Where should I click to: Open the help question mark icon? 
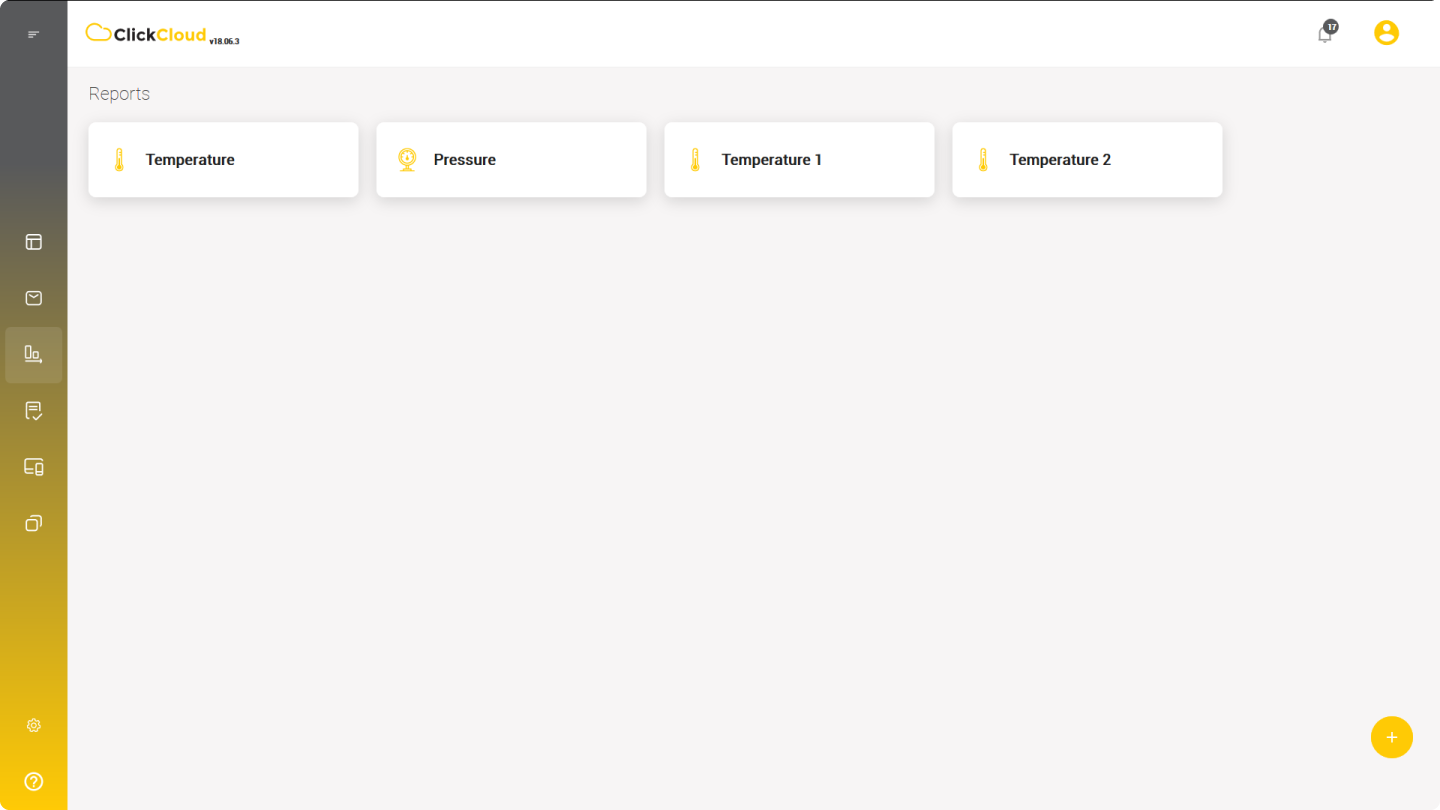click(x=33, y=781)
